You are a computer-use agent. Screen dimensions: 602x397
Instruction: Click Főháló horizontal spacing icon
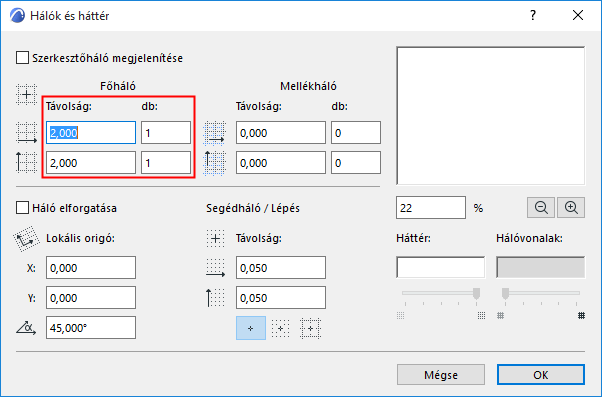(x=26, y=133)
